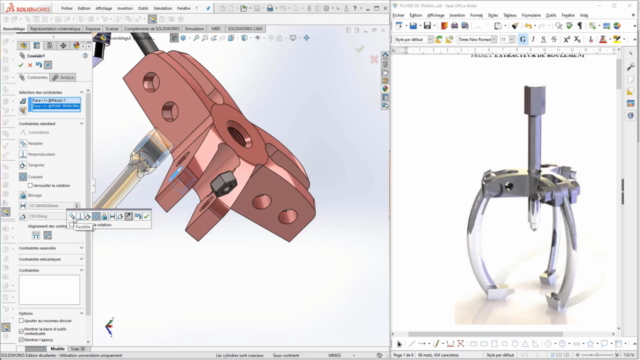The image size is (640, 360).
Task: Switch to Esquisse ribbon tab
Action: [x=93, y=29]
